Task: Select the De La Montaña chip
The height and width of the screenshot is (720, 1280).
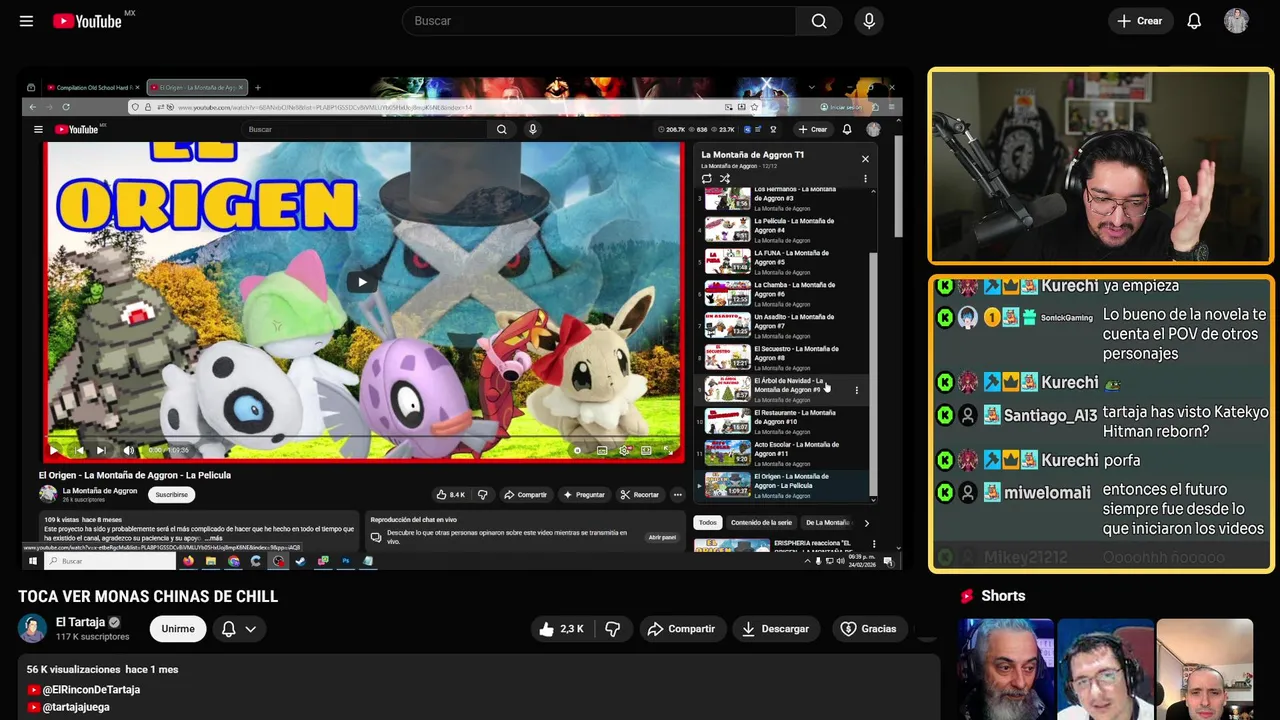Action: click(827, 523)
